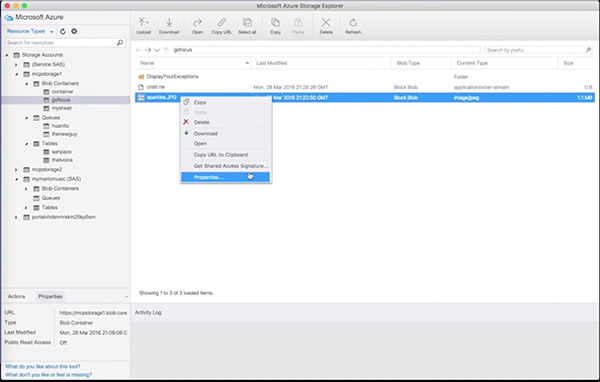Select Properties in the context menu

pos(226,177)
